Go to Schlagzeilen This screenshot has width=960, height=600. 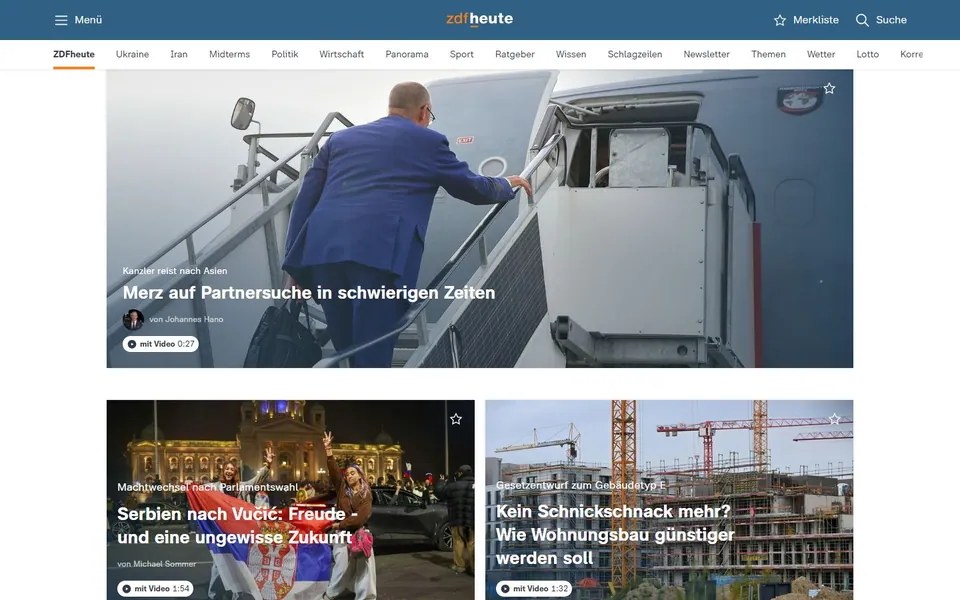(635, 54)
